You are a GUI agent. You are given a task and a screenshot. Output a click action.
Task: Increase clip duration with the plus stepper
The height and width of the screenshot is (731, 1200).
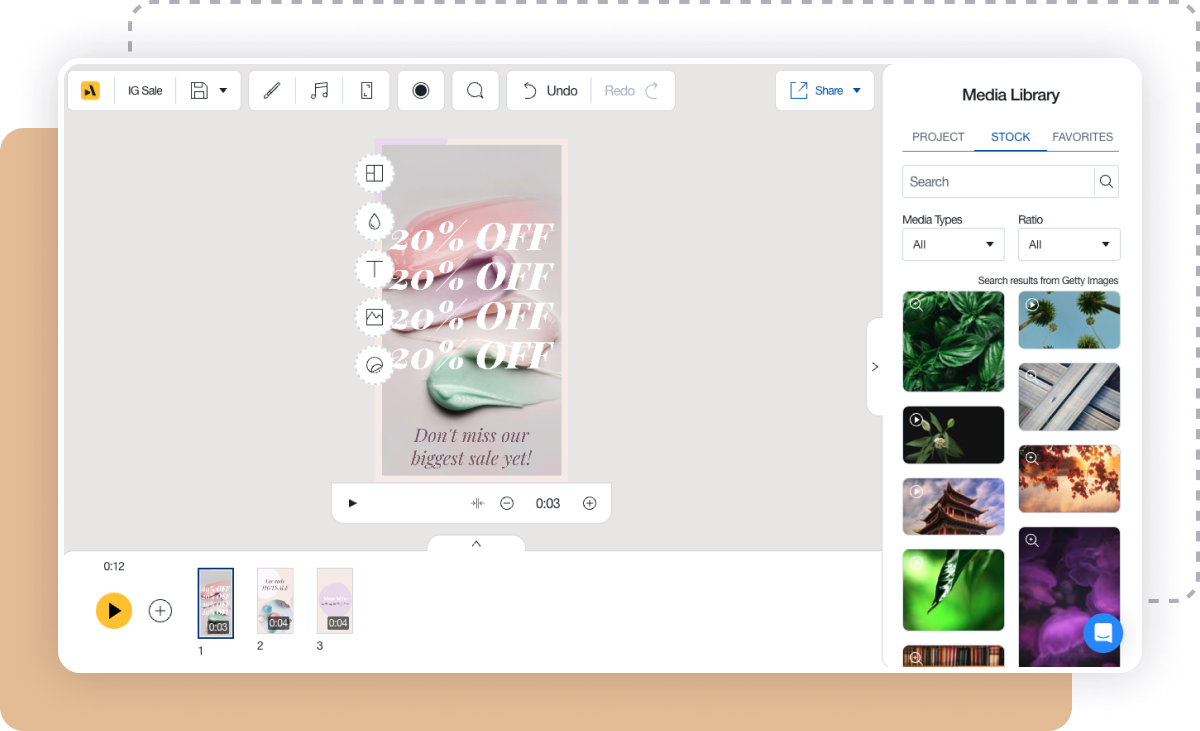tap(589, 503)
